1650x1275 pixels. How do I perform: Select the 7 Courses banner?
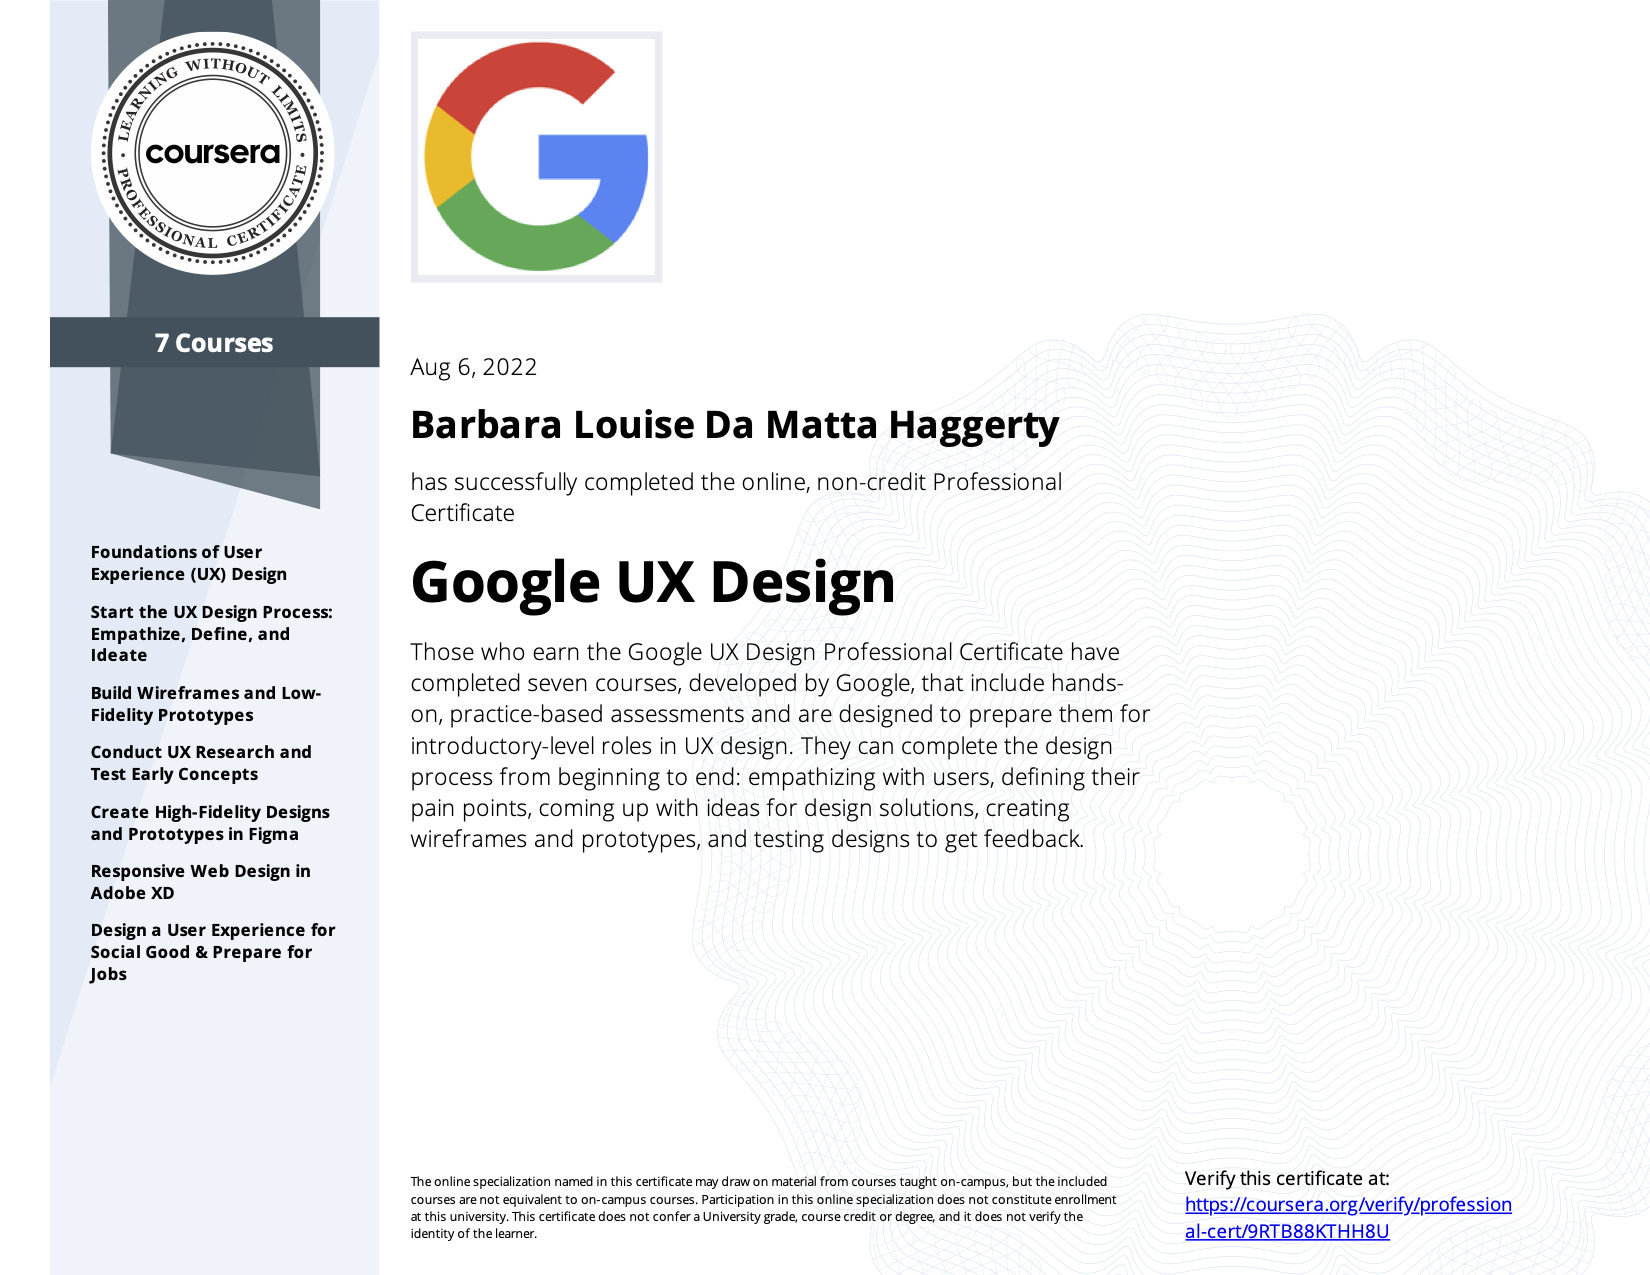tap(213, 343)
